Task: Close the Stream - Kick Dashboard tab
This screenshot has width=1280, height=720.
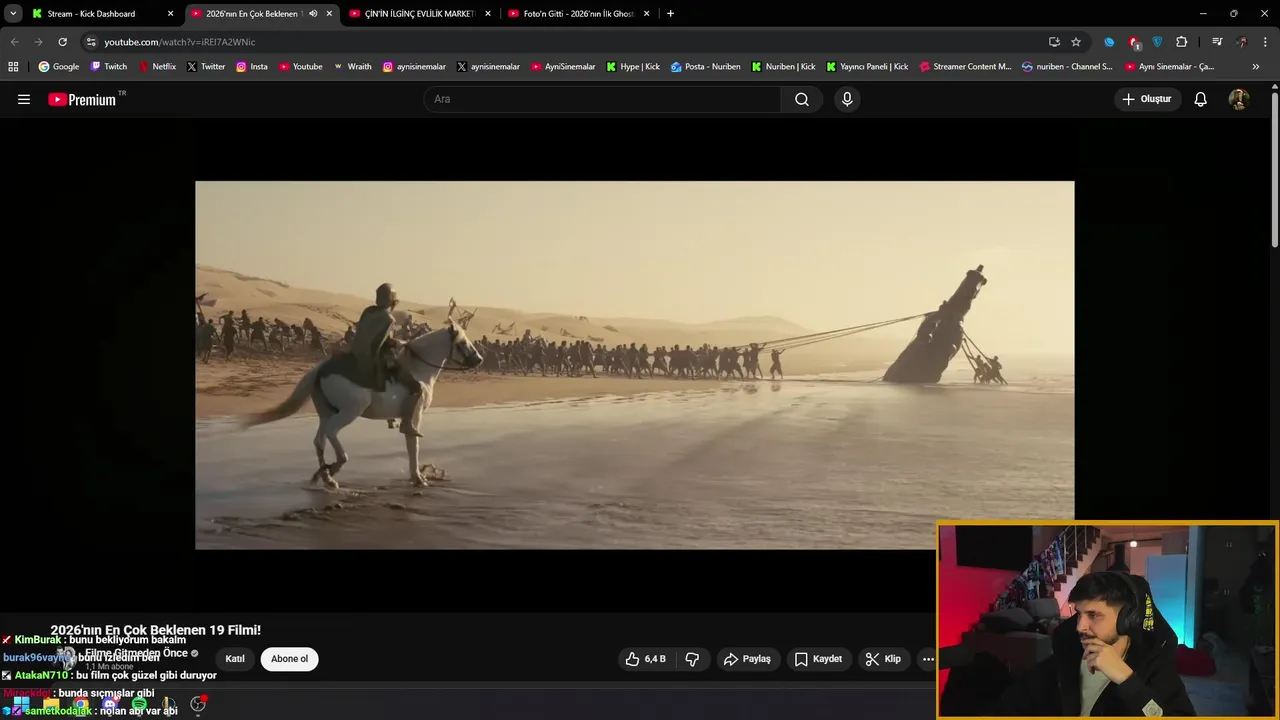Action: (x=170, y=14)
